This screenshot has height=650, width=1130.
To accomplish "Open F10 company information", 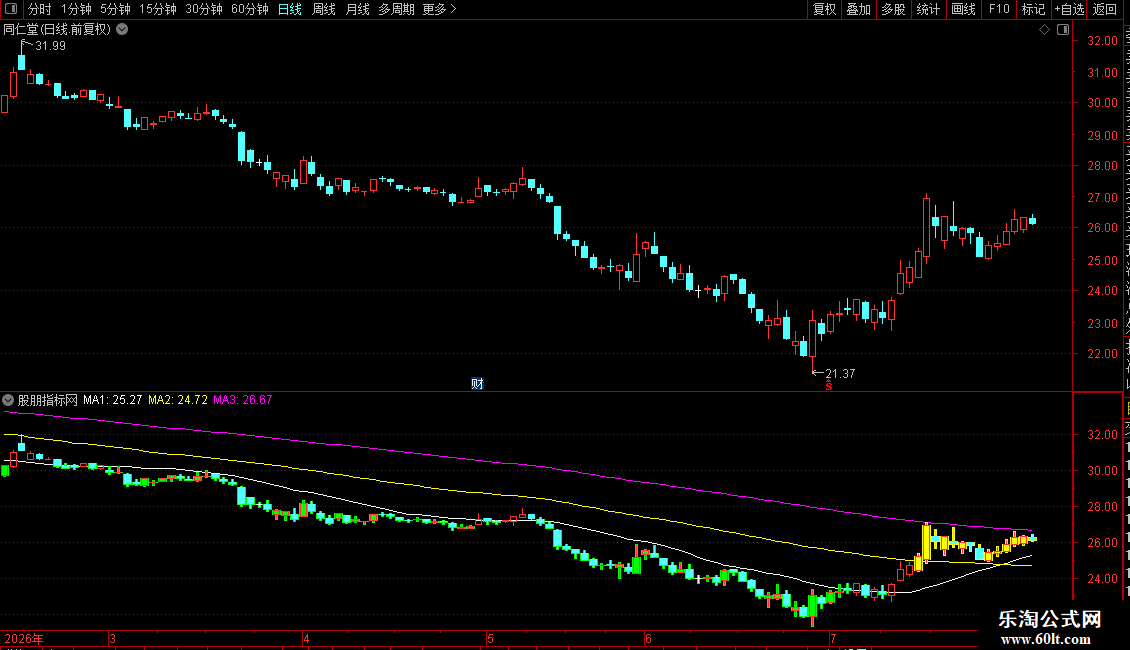I will [999, 9].
